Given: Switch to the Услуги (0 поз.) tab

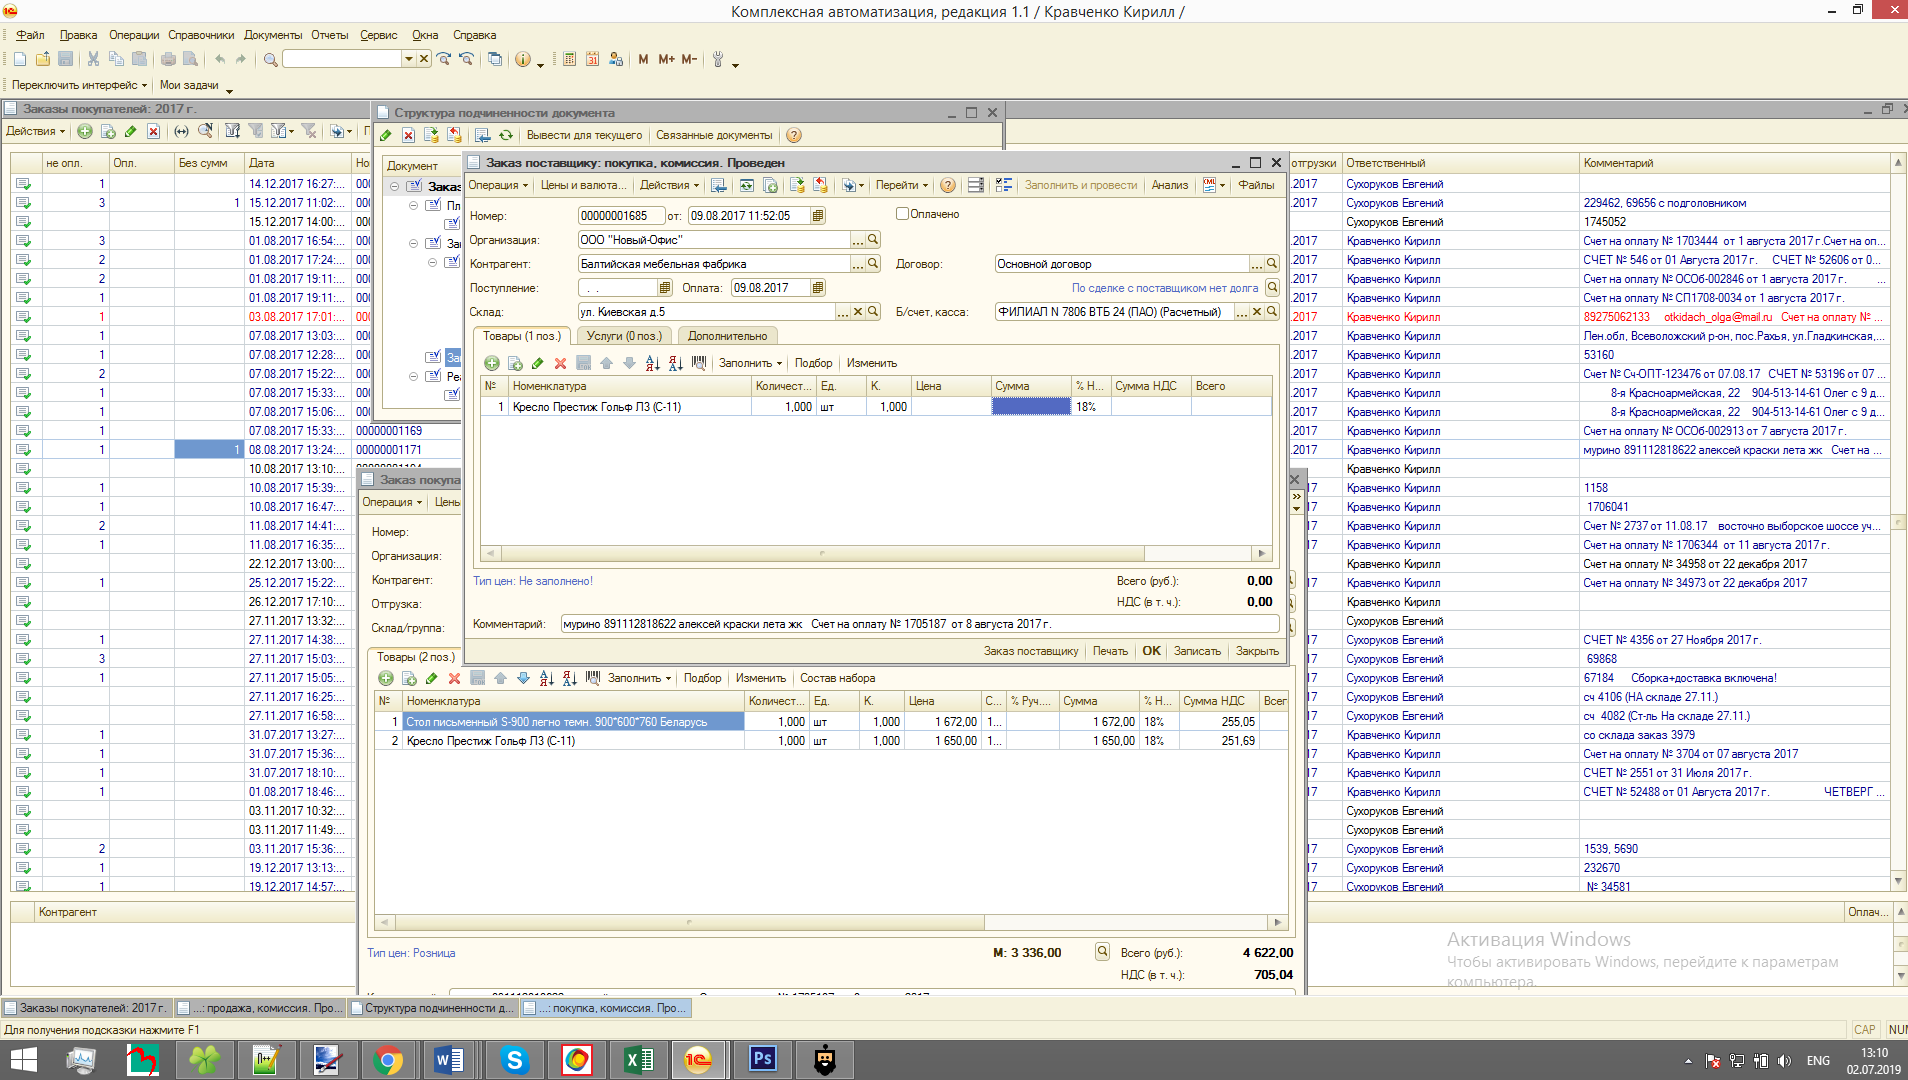Looking at the screenshot, I should [624, 337].
